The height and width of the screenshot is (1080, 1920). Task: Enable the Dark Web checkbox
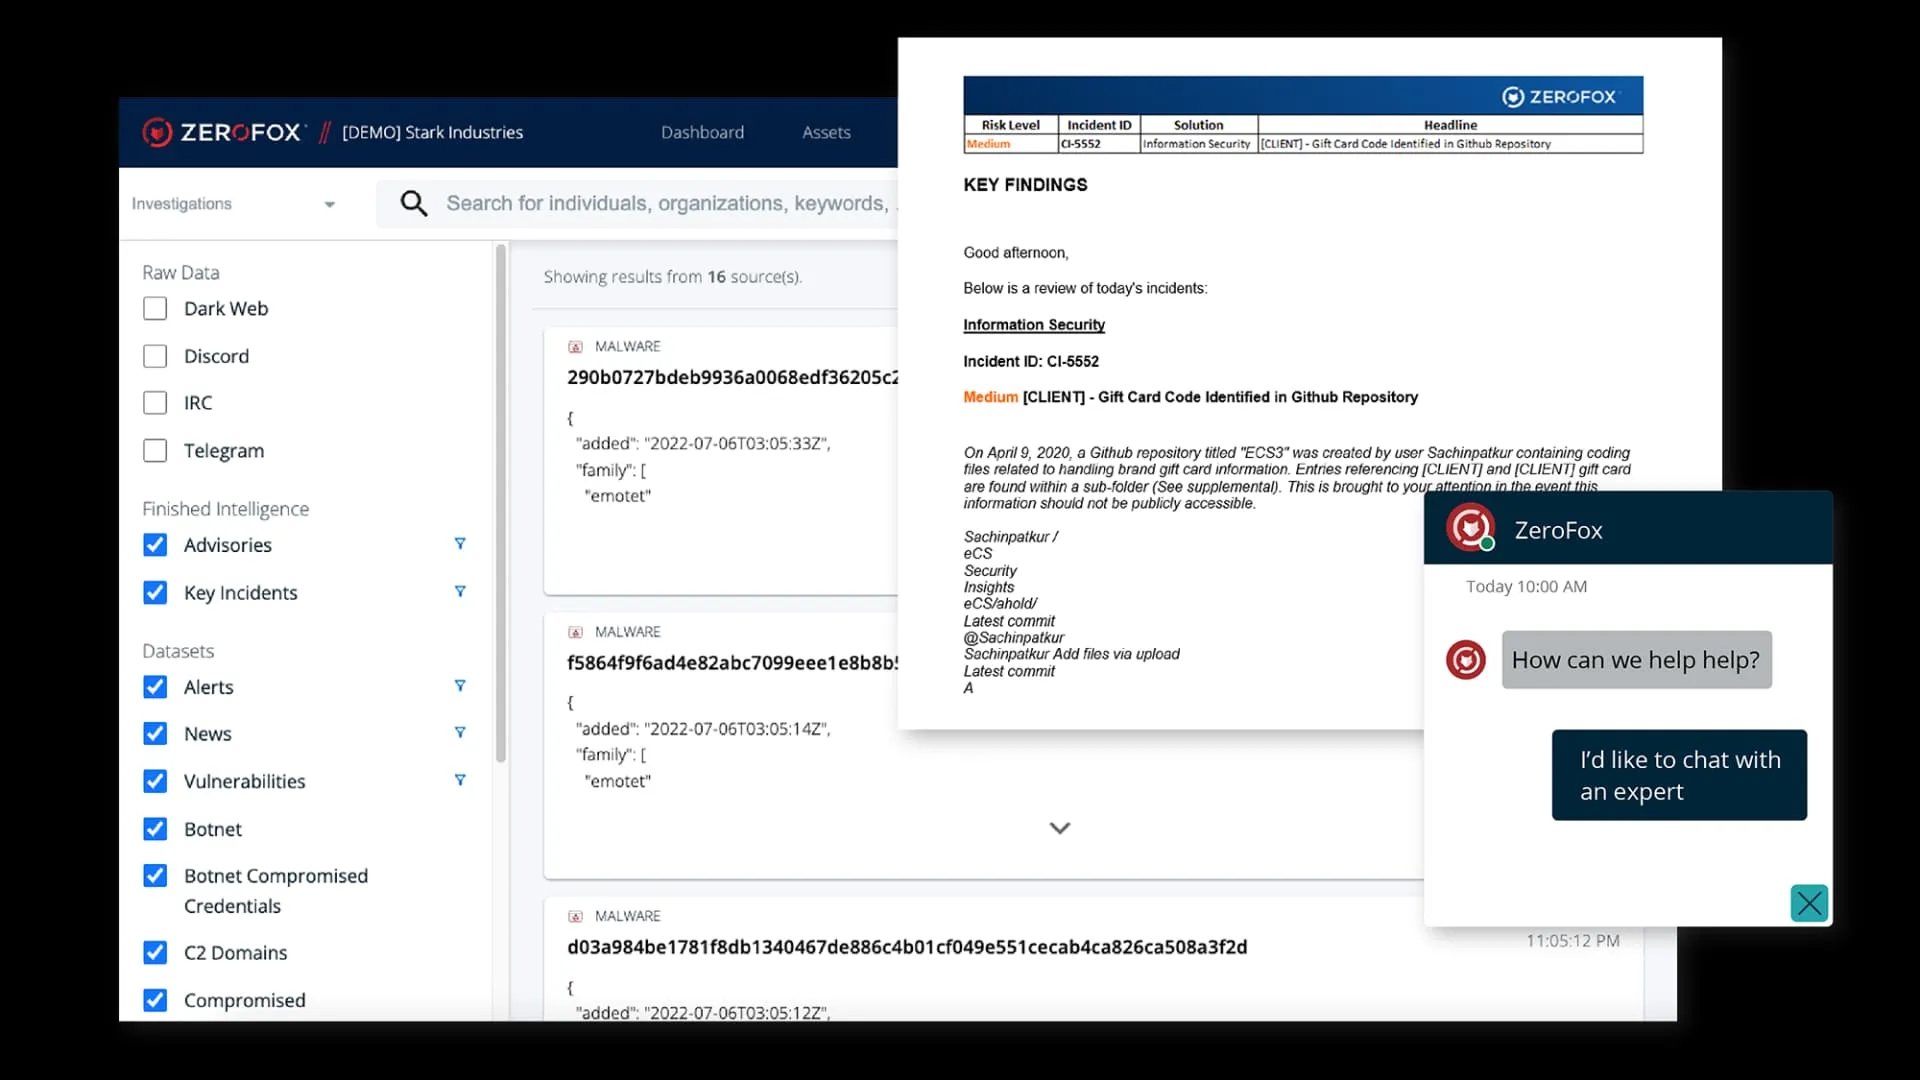coord(155,309)
